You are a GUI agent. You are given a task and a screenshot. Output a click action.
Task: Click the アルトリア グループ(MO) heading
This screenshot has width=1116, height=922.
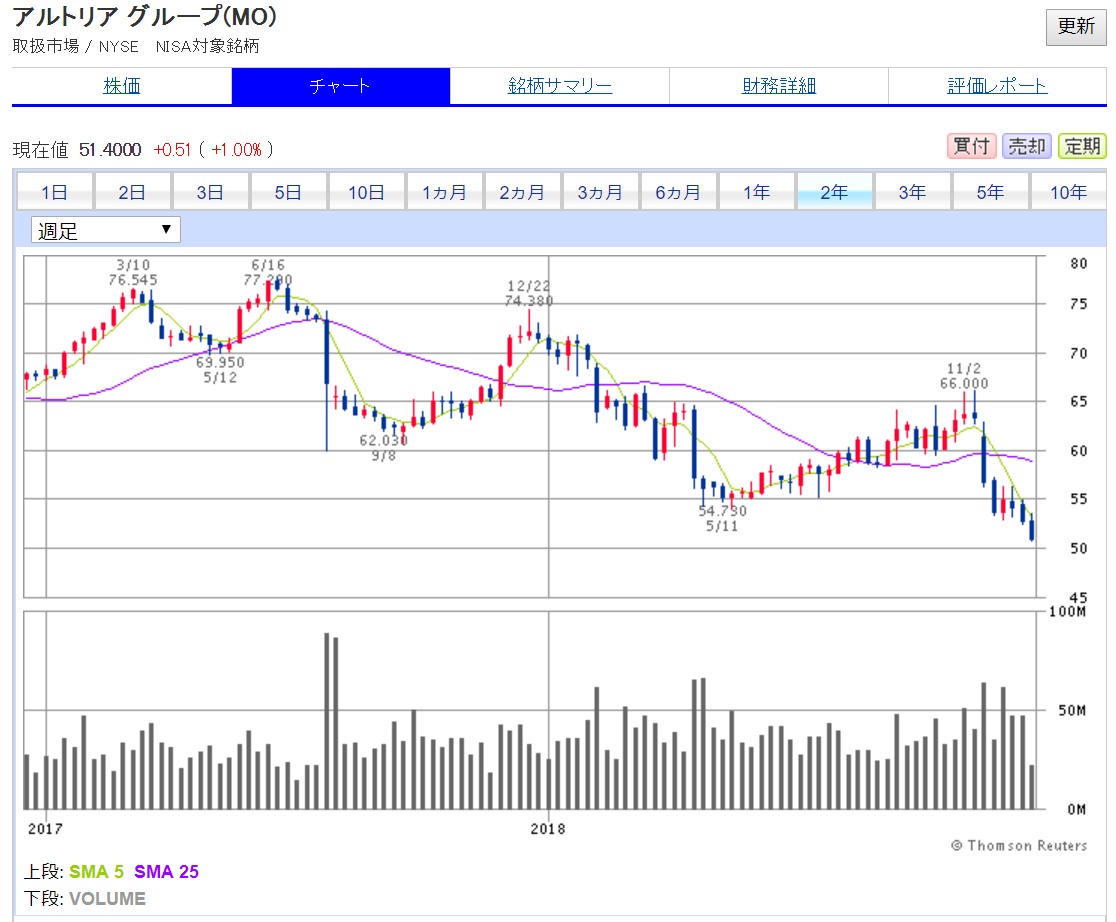point(145,17)
